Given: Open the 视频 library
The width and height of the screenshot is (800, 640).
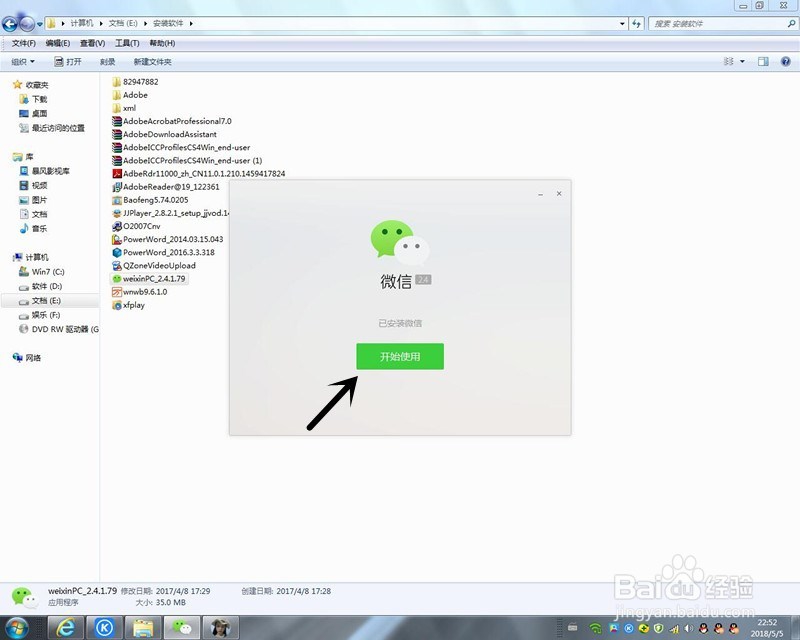Looking at the screenshot, I should 33,185.
